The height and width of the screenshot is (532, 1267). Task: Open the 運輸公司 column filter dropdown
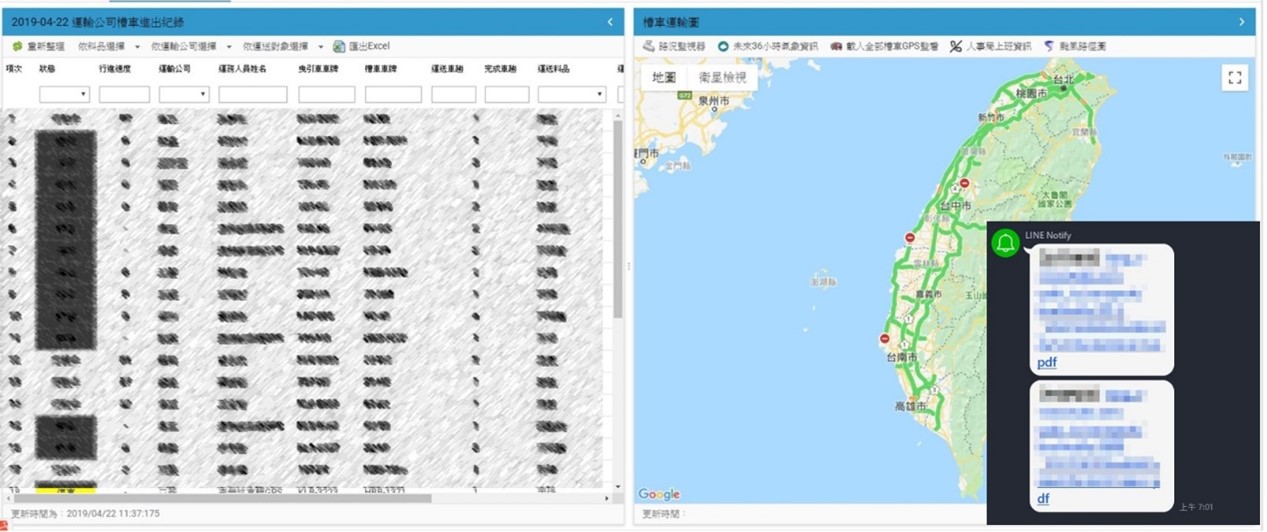click(x=184, y=95)
